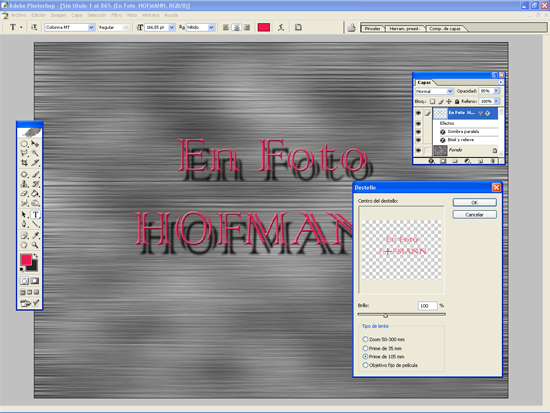Select the Zoom magnifier tool
This screenshot has width=550, height=413.
pyautogui.click(x=35, y=245)
